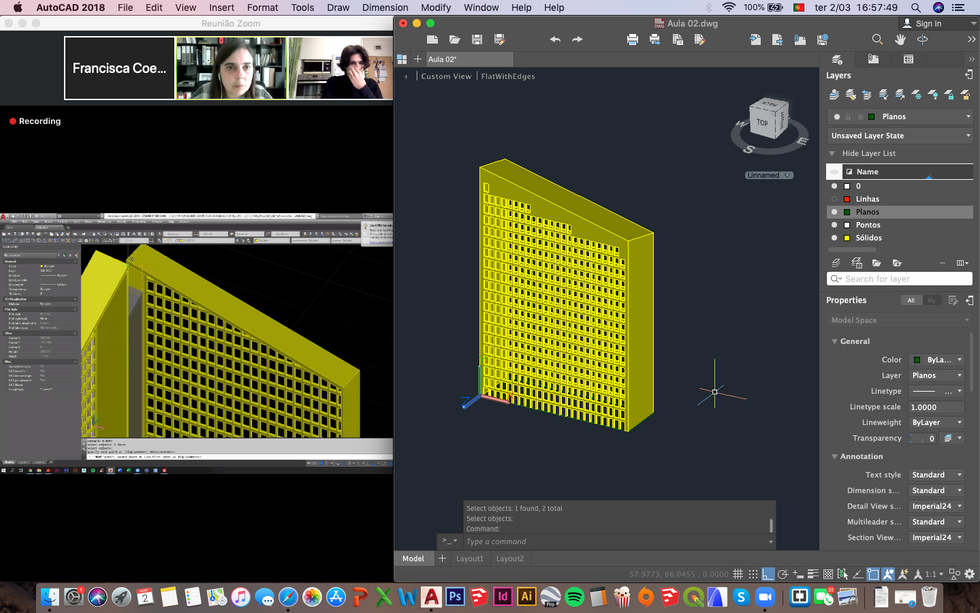Click the Undo arrow icon
Screen dimensions: 980x613
coord(555,39)
